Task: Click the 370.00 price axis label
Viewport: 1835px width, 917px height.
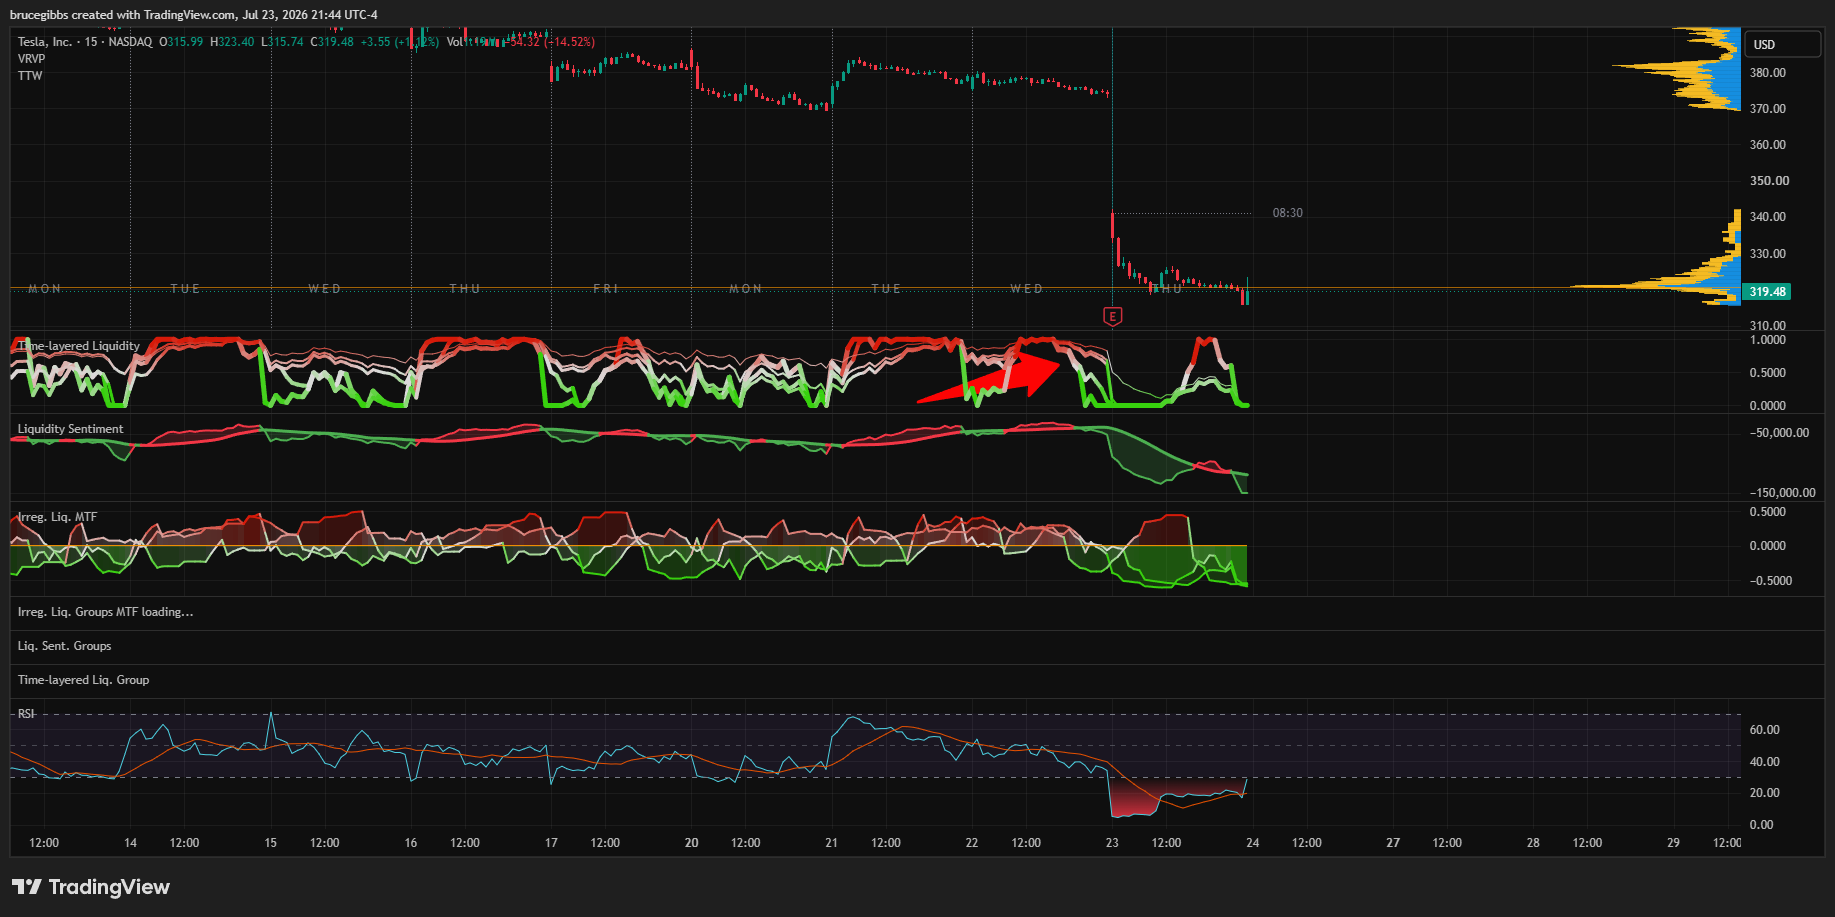Action: pos(1768,108)
